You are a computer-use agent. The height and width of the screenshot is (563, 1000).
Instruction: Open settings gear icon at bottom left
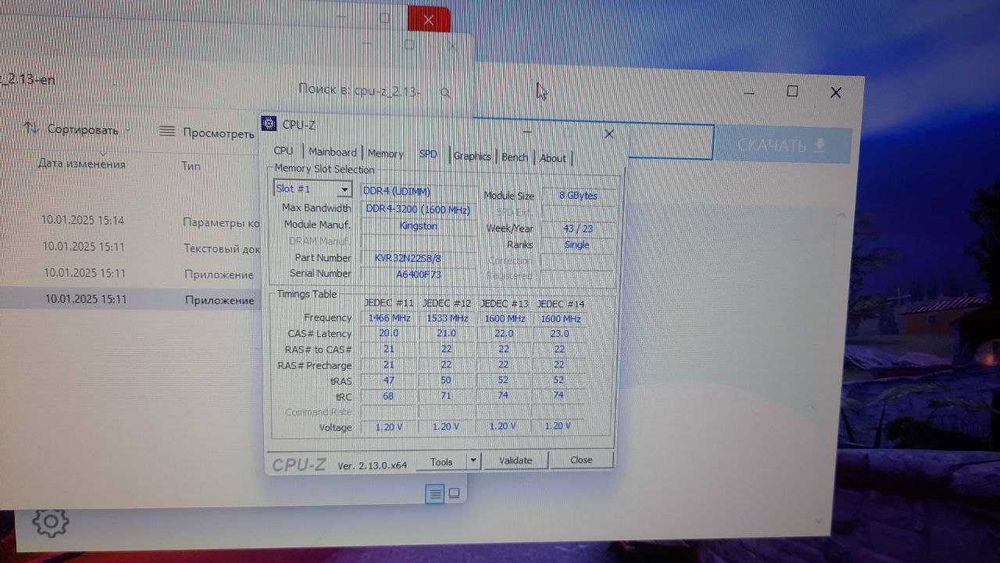50,522
